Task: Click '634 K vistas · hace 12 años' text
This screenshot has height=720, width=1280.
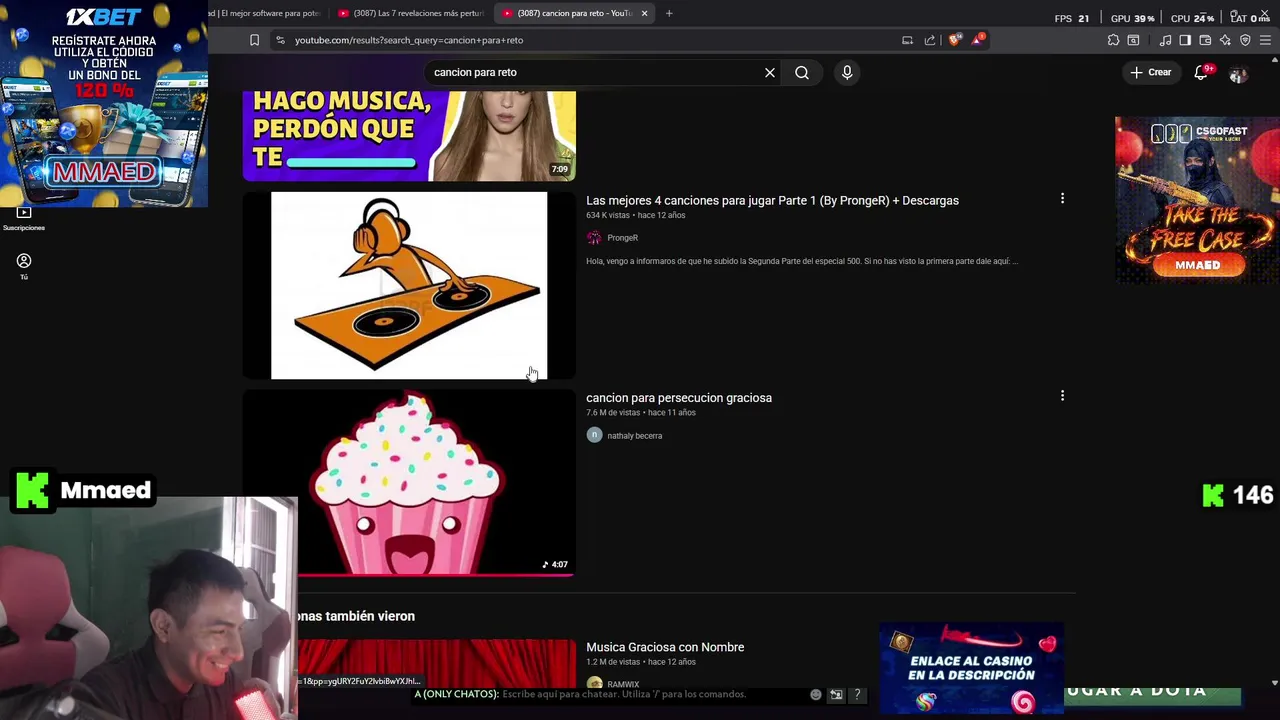Action: [635, 215]
